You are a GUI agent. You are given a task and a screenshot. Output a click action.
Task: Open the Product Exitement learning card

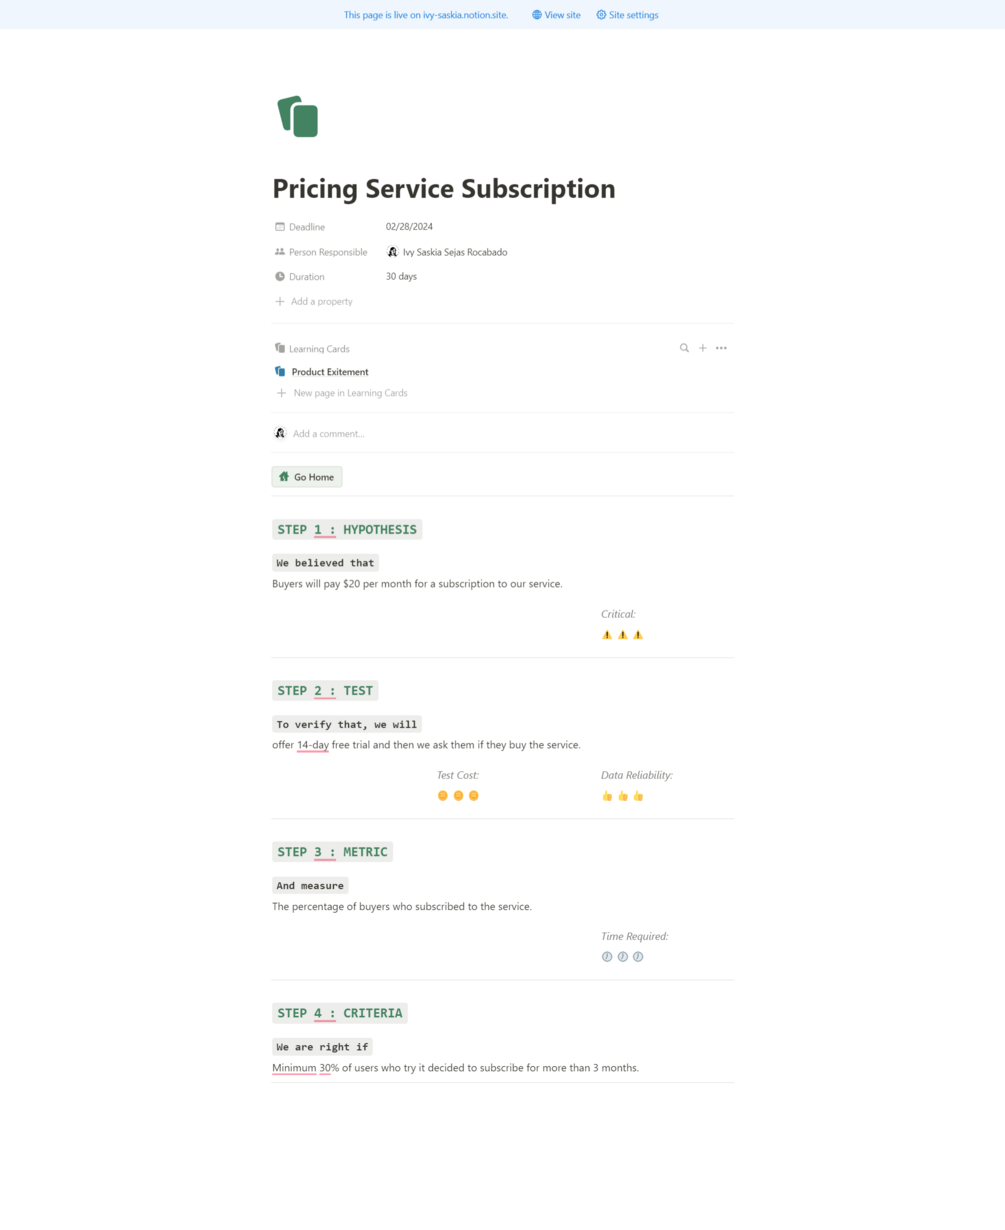click(330, 372)
